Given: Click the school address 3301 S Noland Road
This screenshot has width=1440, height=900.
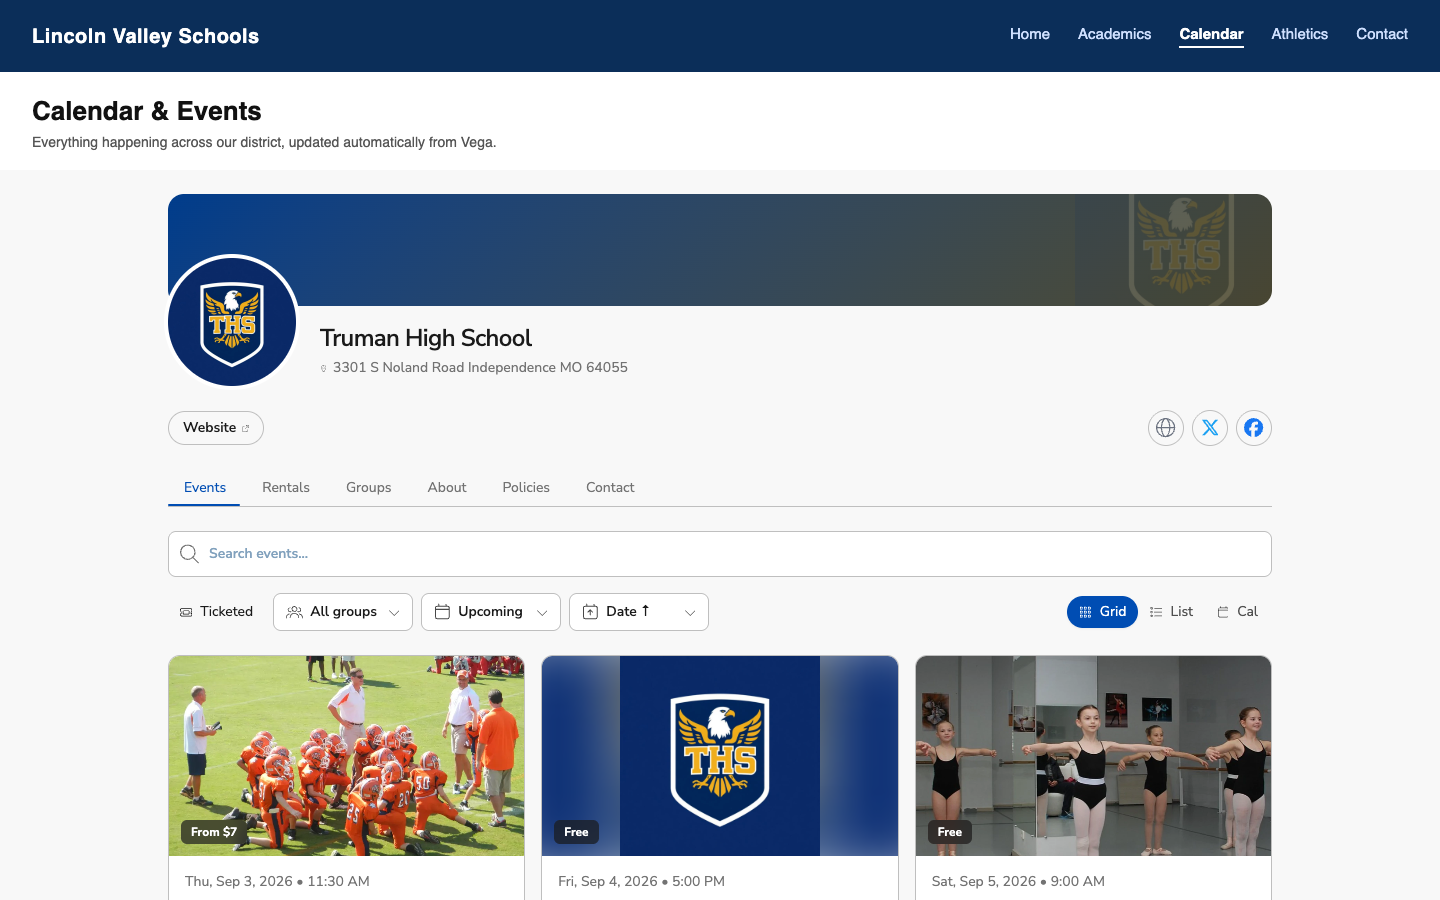Looking at the screenshot, I should pos(480,368).
